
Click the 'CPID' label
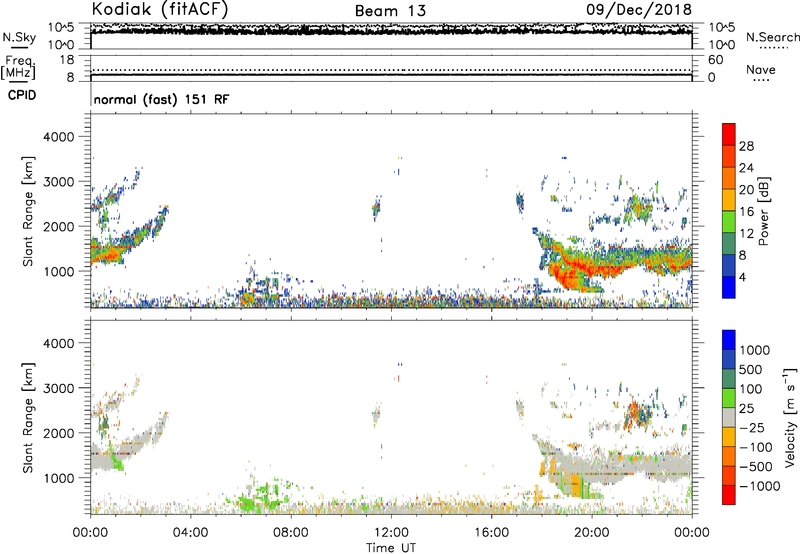click(22, 95)
